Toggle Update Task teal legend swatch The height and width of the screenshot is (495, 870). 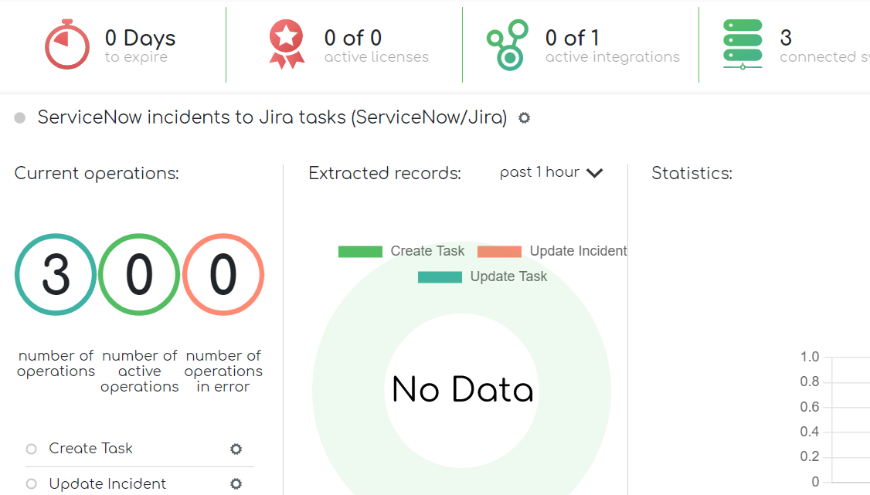[x=440, y=277]
